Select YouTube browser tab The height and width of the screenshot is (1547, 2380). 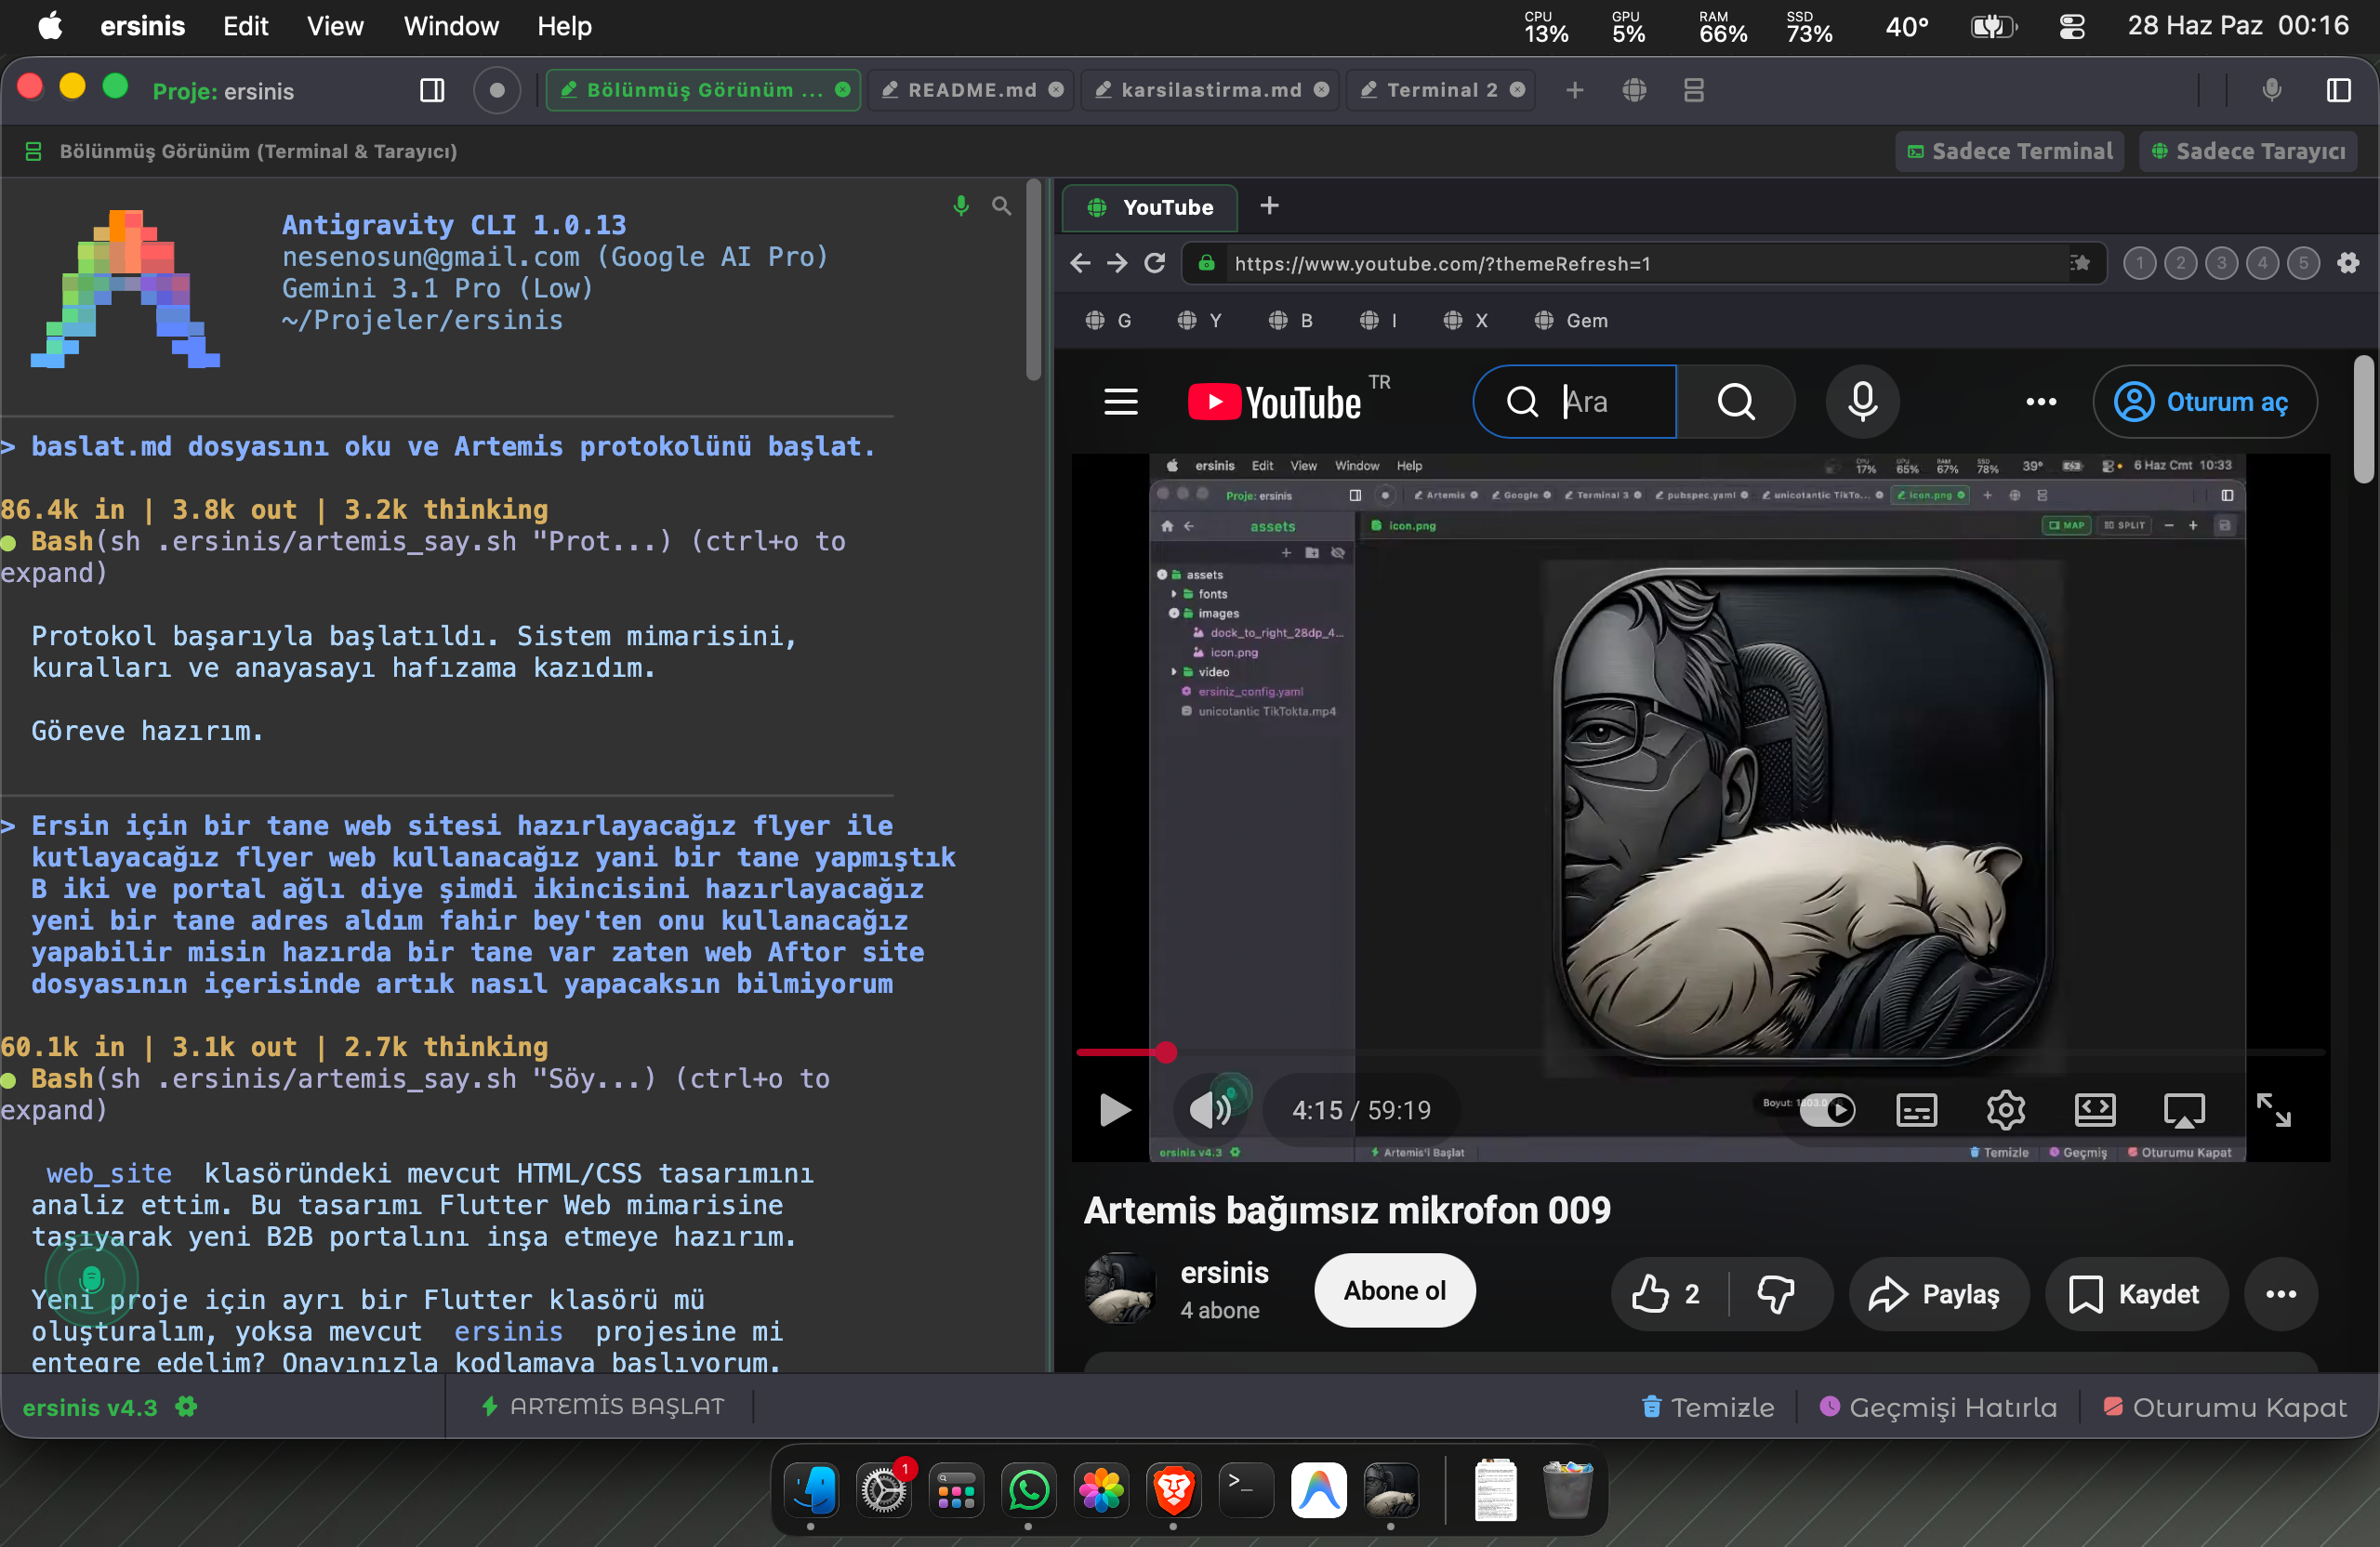pos(1150,207)
